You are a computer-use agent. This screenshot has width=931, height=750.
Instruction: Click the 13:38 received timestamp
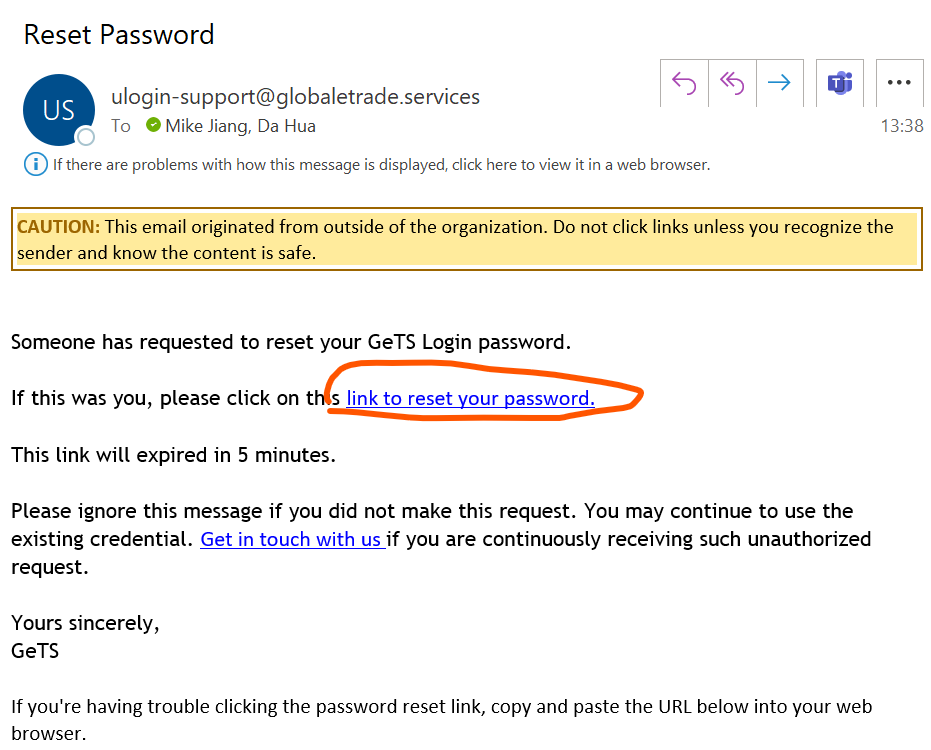coord(901,126)
